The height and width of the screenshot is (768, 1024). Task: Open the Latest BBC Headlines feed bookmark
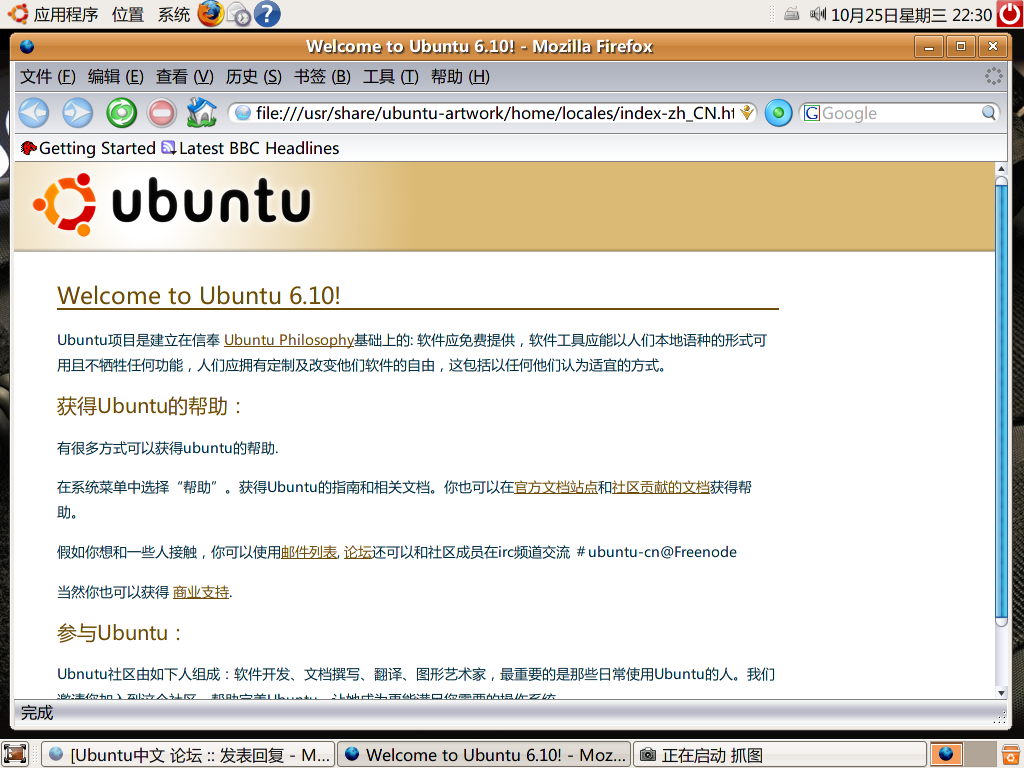(250, 148)
